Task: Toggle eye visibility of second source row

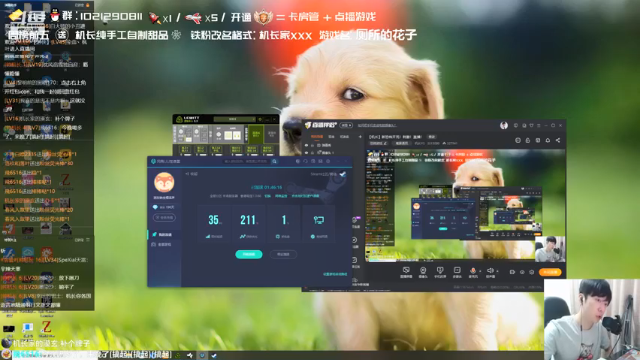Action: 306,153
